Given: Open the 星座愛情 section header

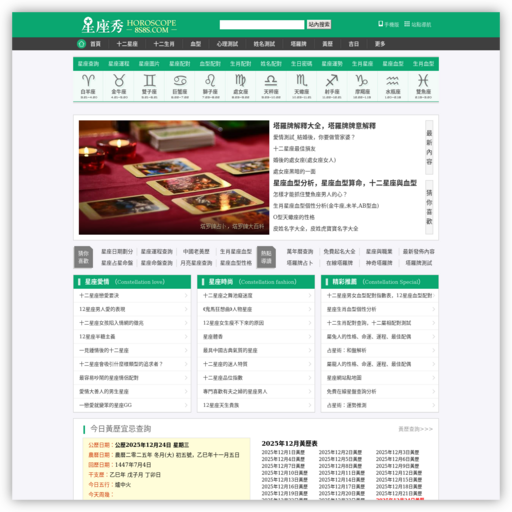Looking at the screenshot, I should (132, 282).
